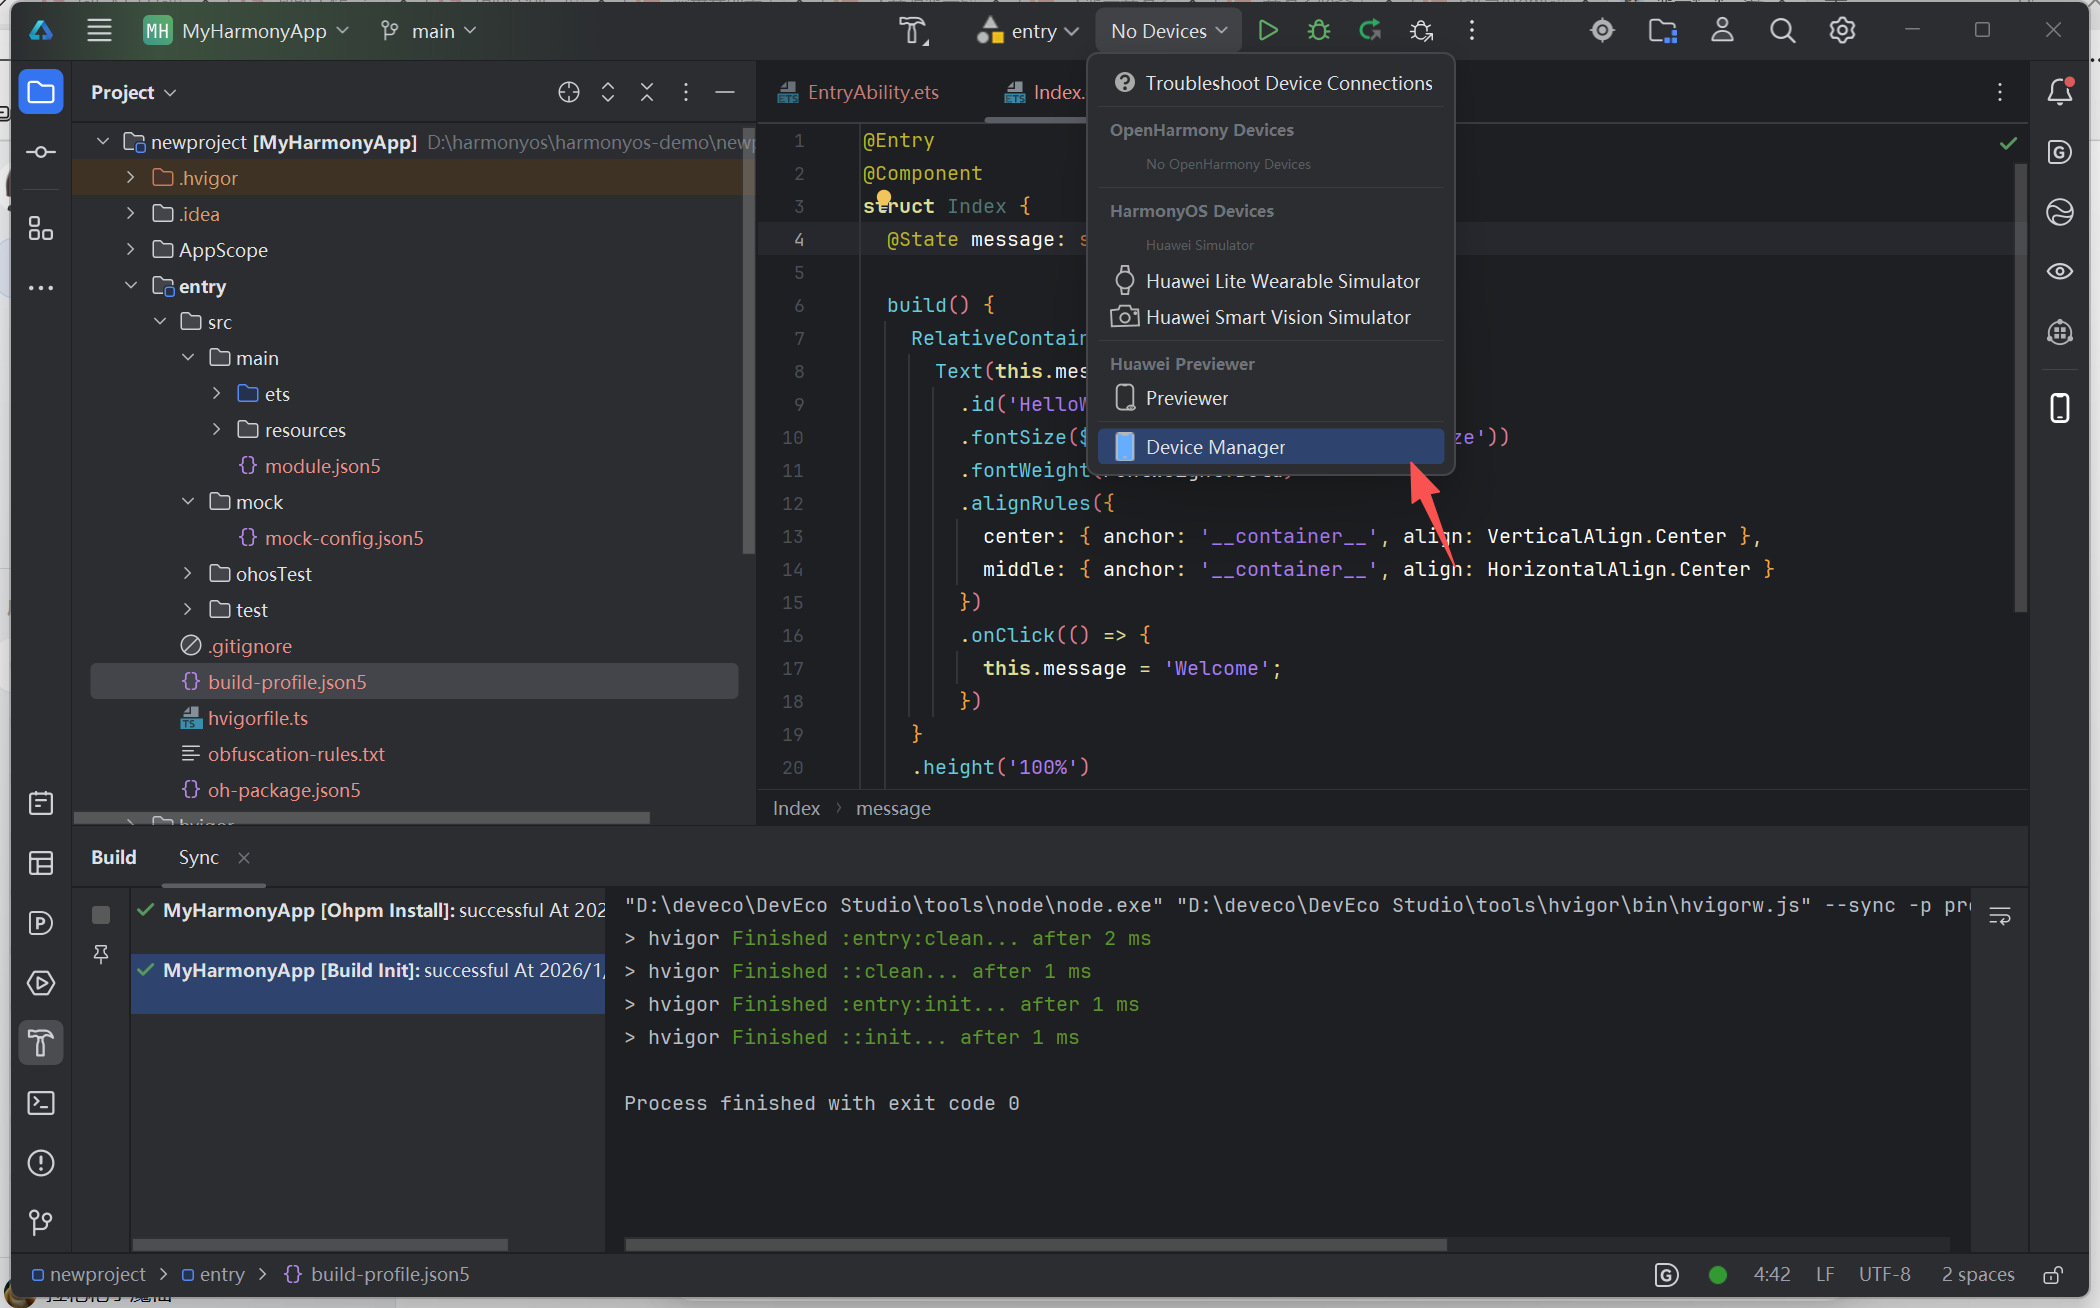Collapse the entry module folder

pyautogui.click(x=130, y=286)
